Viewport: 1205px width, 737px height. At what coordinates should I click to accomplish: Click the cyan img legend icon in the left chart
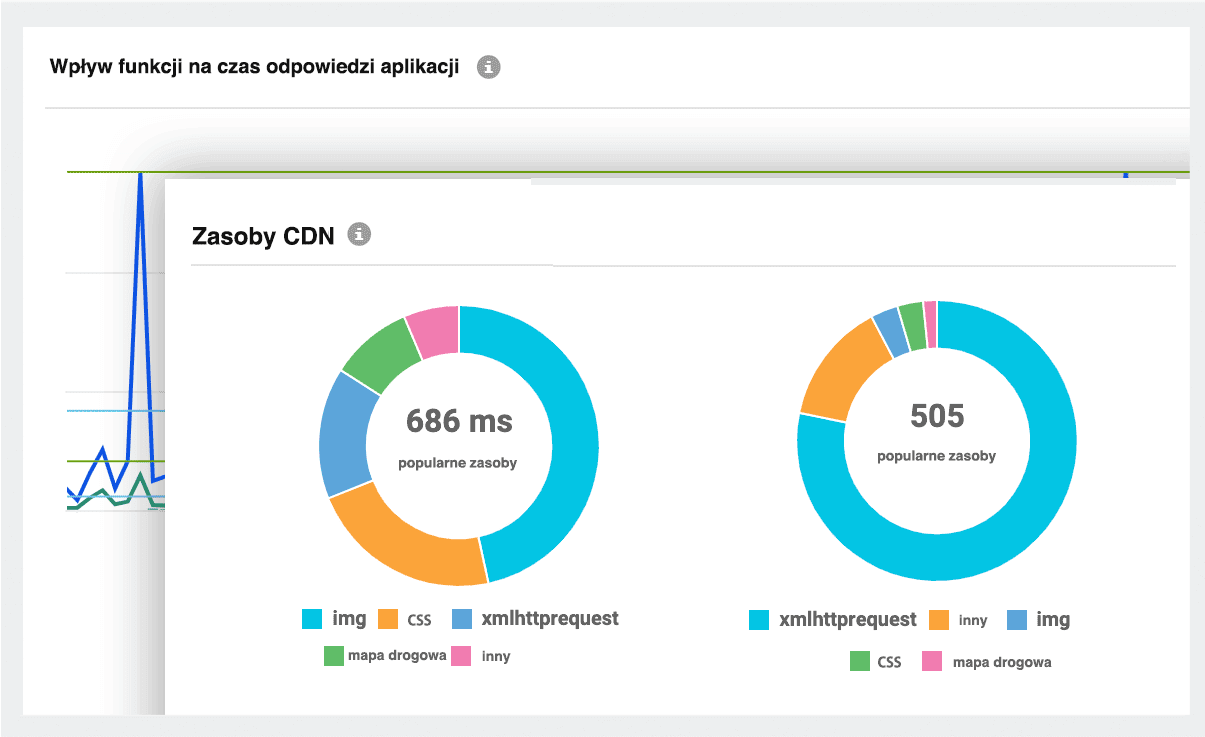pos(313,619)
